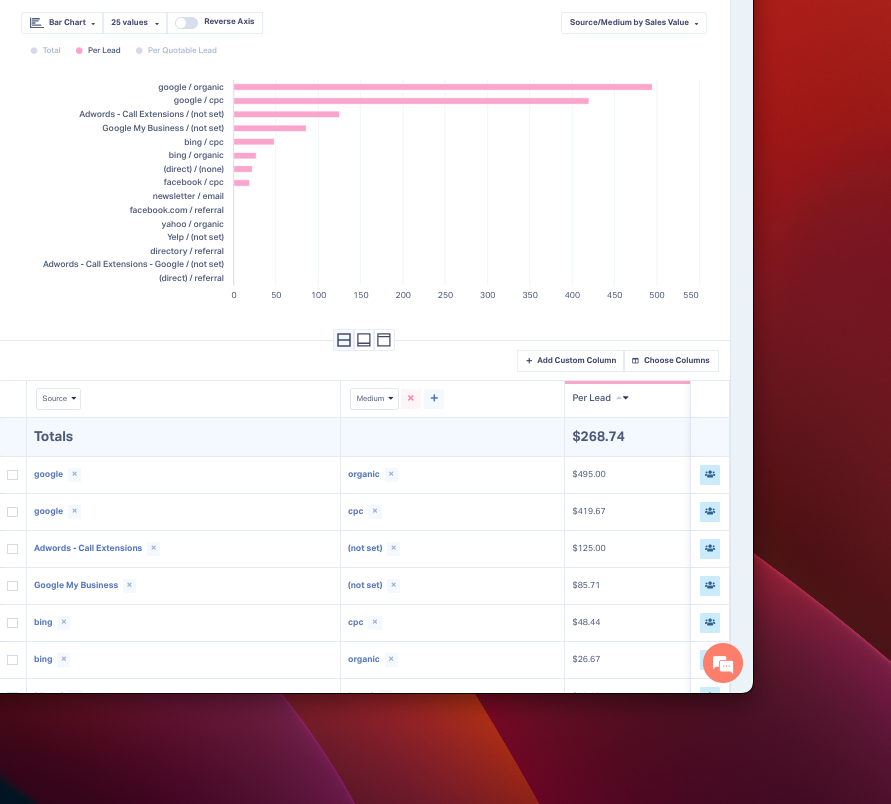The height and width of the screenshot is (804, 891).
Task: Click cpc medium link in bing row
Action: tap(356, 622)
